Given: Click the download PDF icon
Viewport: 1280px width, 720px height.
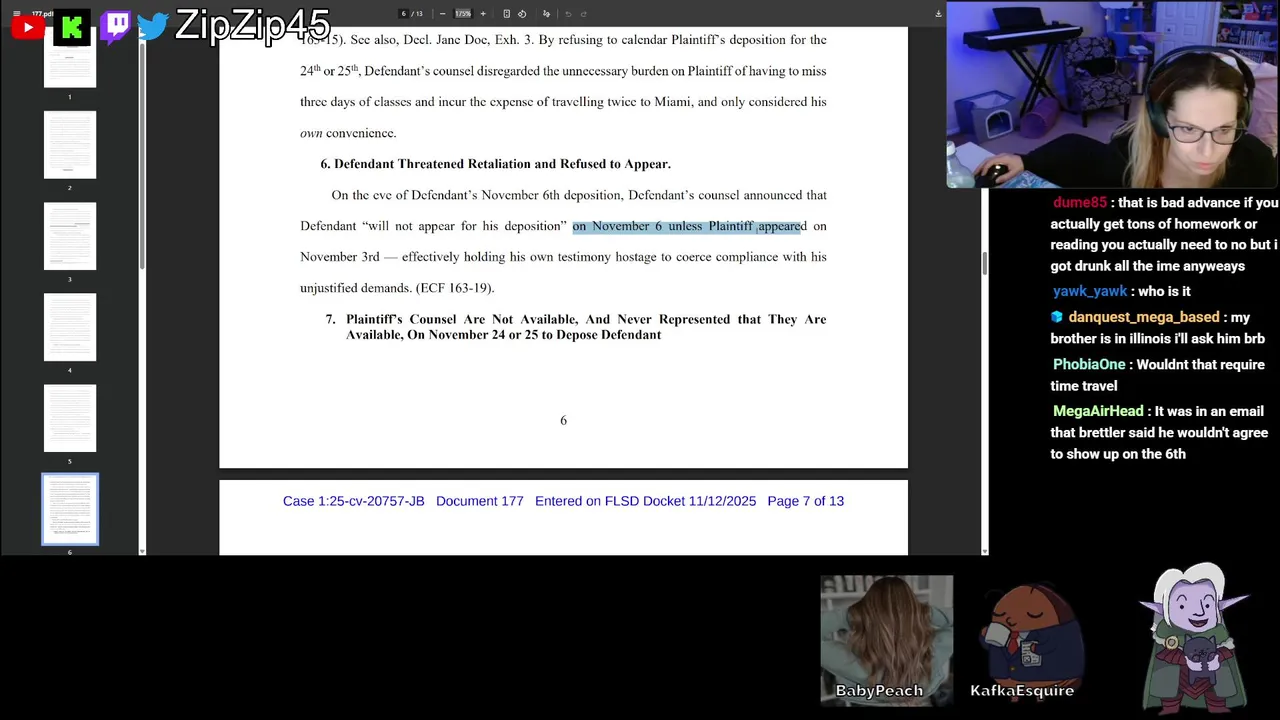Looking at the screenshot, I should (x=938, y=14).
